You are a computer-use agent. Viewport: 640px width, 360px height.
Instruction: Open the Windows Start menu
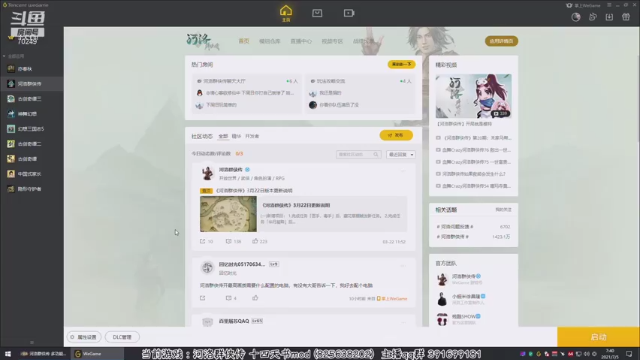(x=8, y=354)
